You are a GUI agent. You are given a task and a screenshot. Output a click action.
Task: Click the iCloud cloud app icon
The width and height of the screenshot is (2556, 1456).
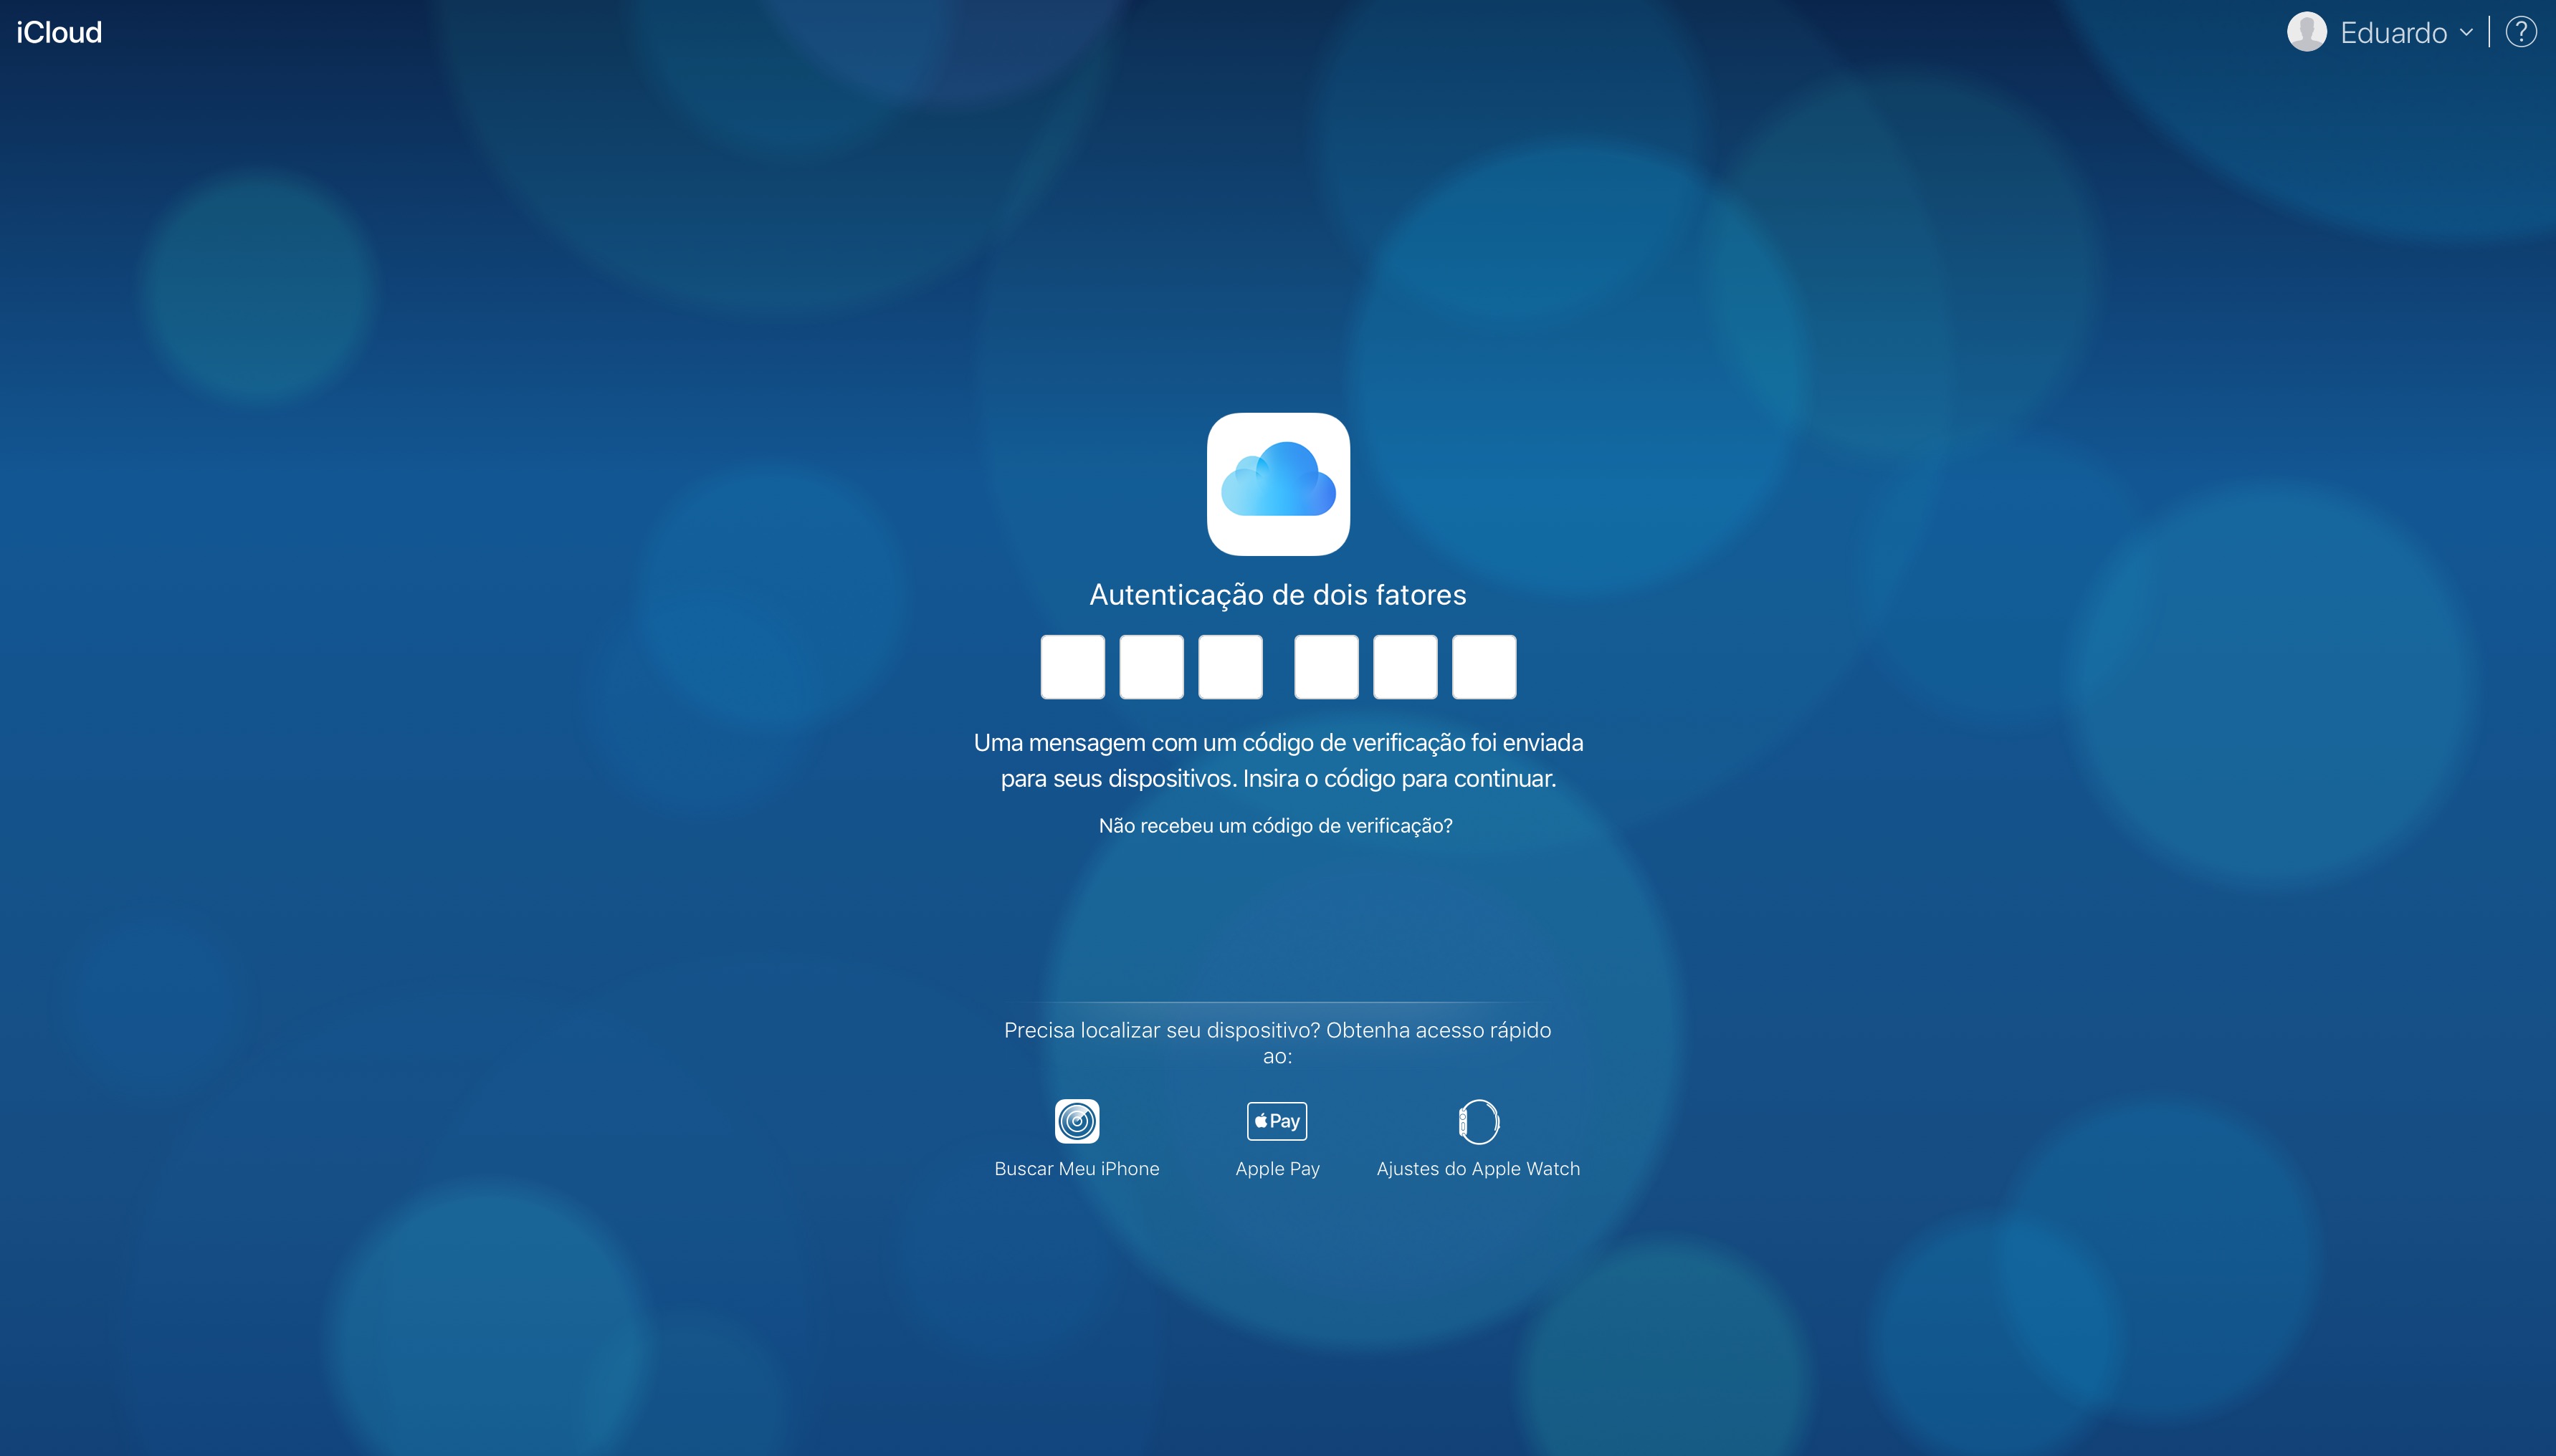click(x=1278, y=484)
